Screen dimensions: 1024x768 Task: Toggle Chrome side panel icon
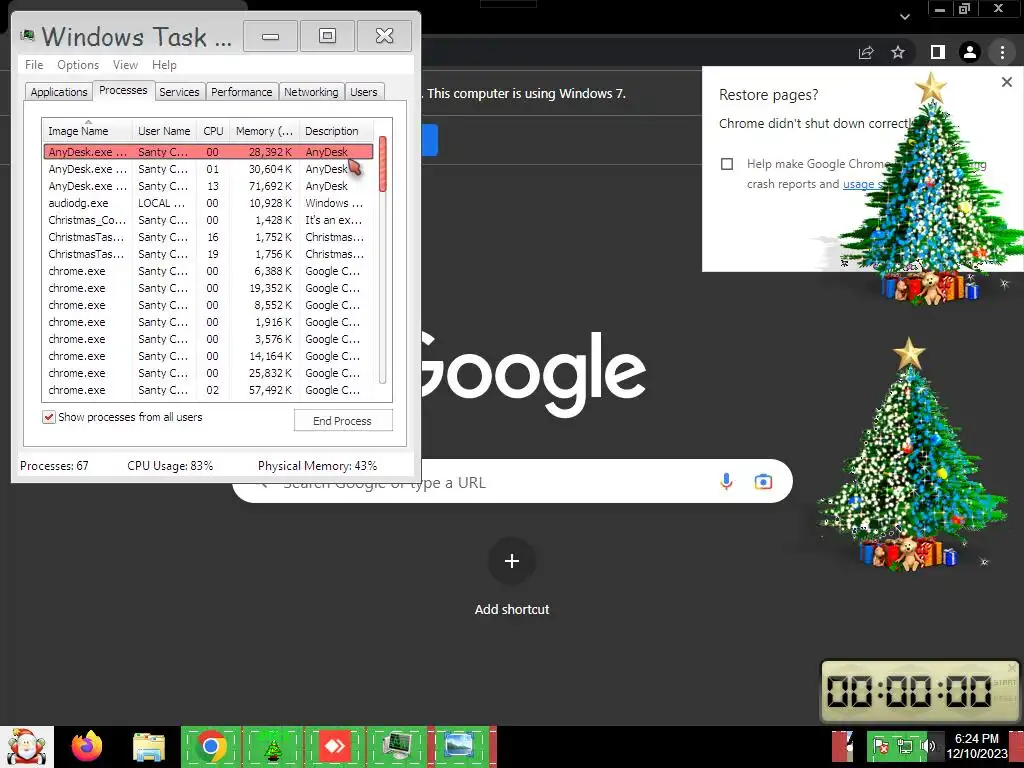click(x=937, y=52)
